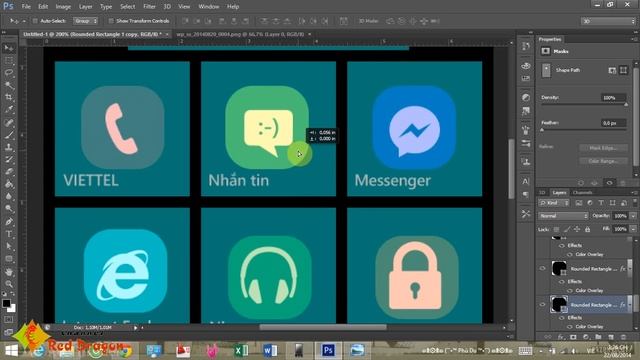Open the Character panel icon in the dock
This screenshot has width=640, height=360.
tap(526, 181)
